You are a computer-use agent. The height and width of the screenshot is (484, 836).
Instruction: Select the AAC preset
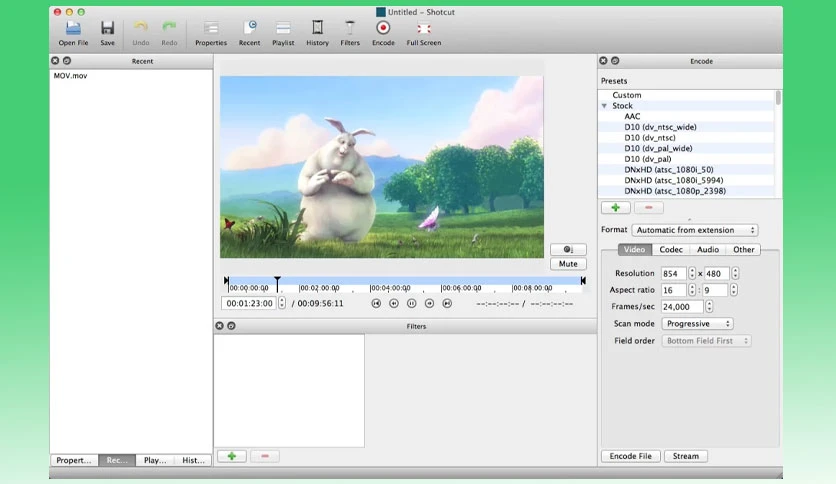click(632, 116)
